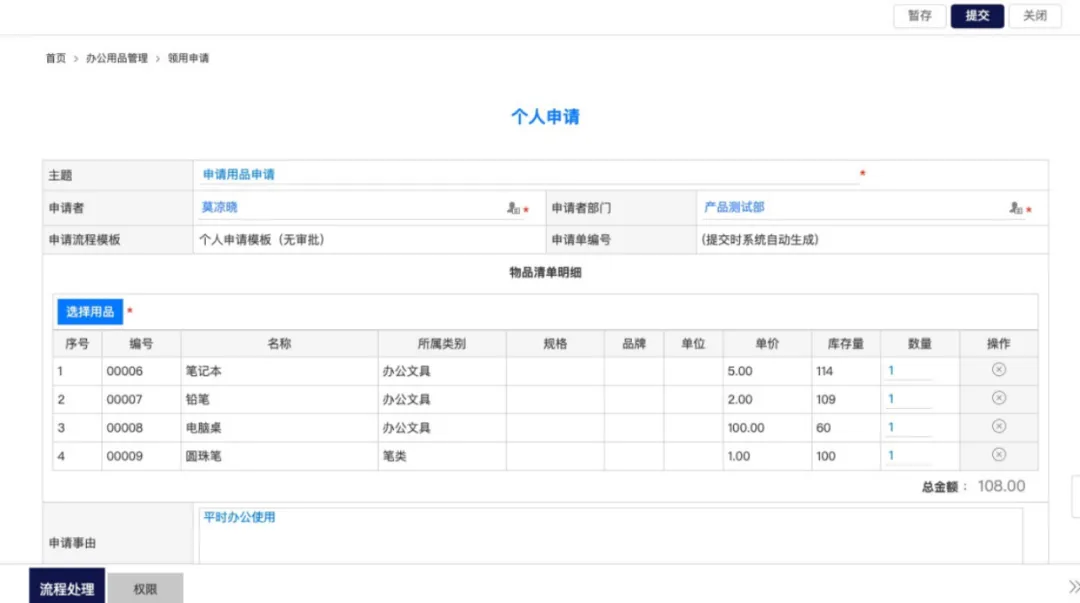Click the 个人申请模板（无审批）template text

[x=262, y=240]
